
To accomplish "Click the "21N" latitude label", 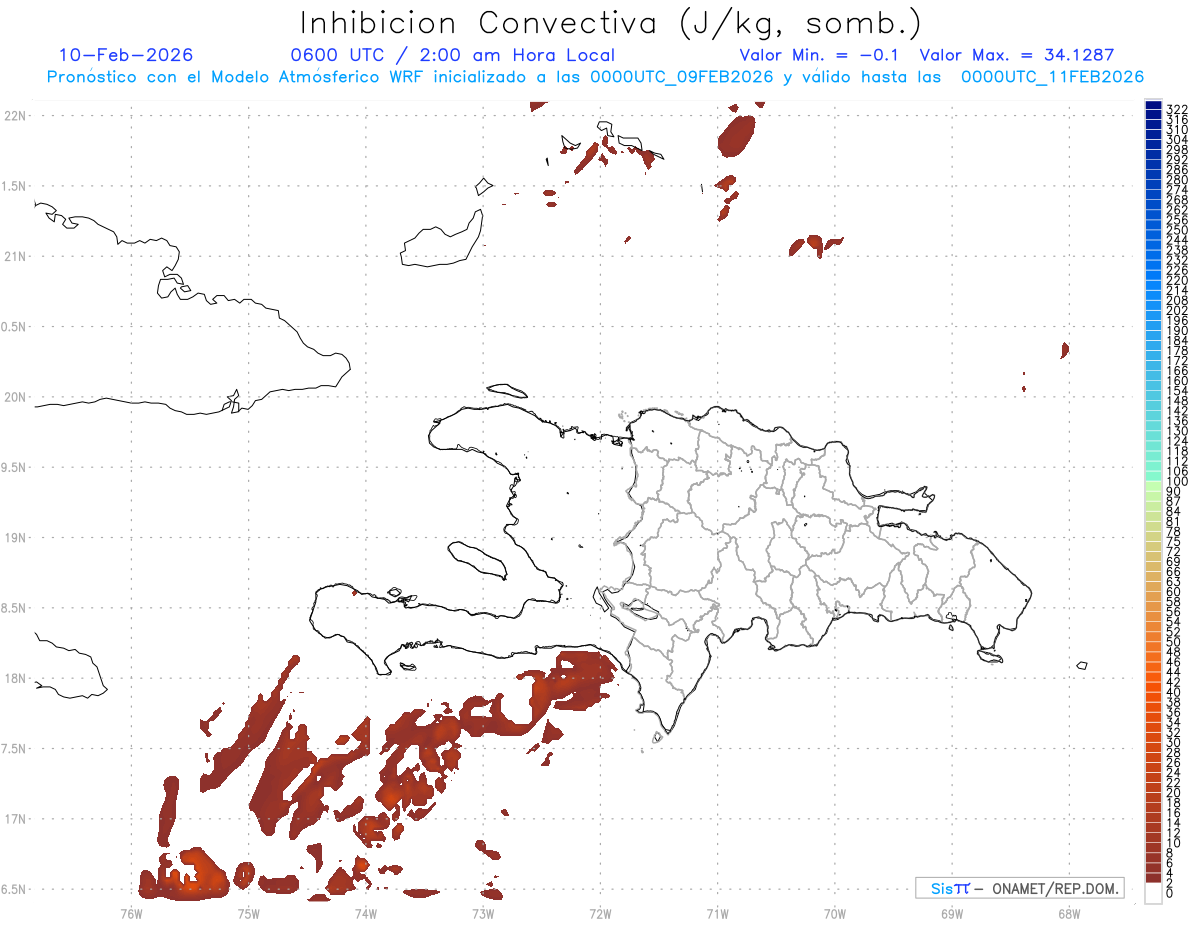I will 15,256.
